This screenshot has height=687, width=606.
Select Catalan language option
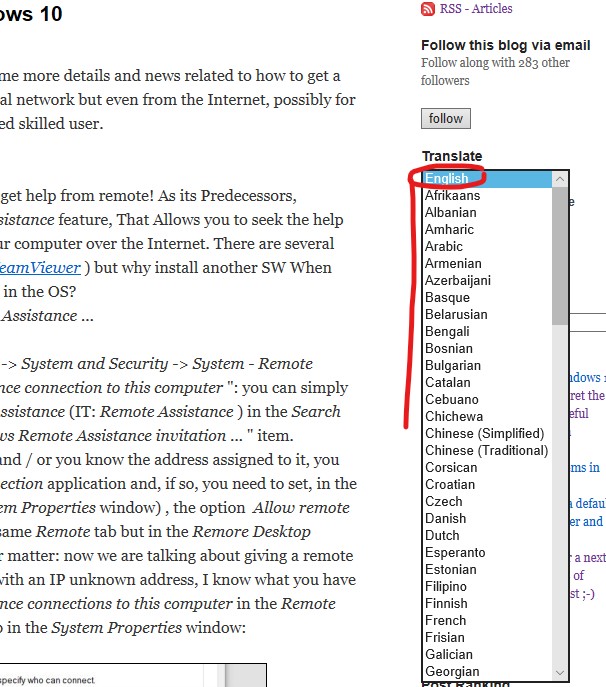point(448,383)
